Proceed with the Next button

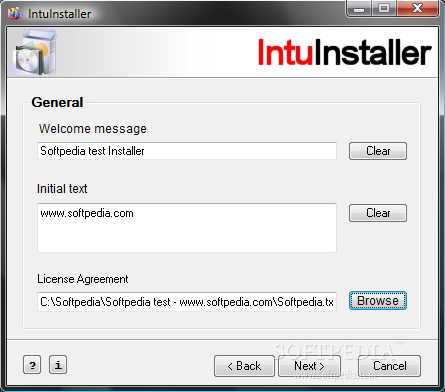[309, 366]
